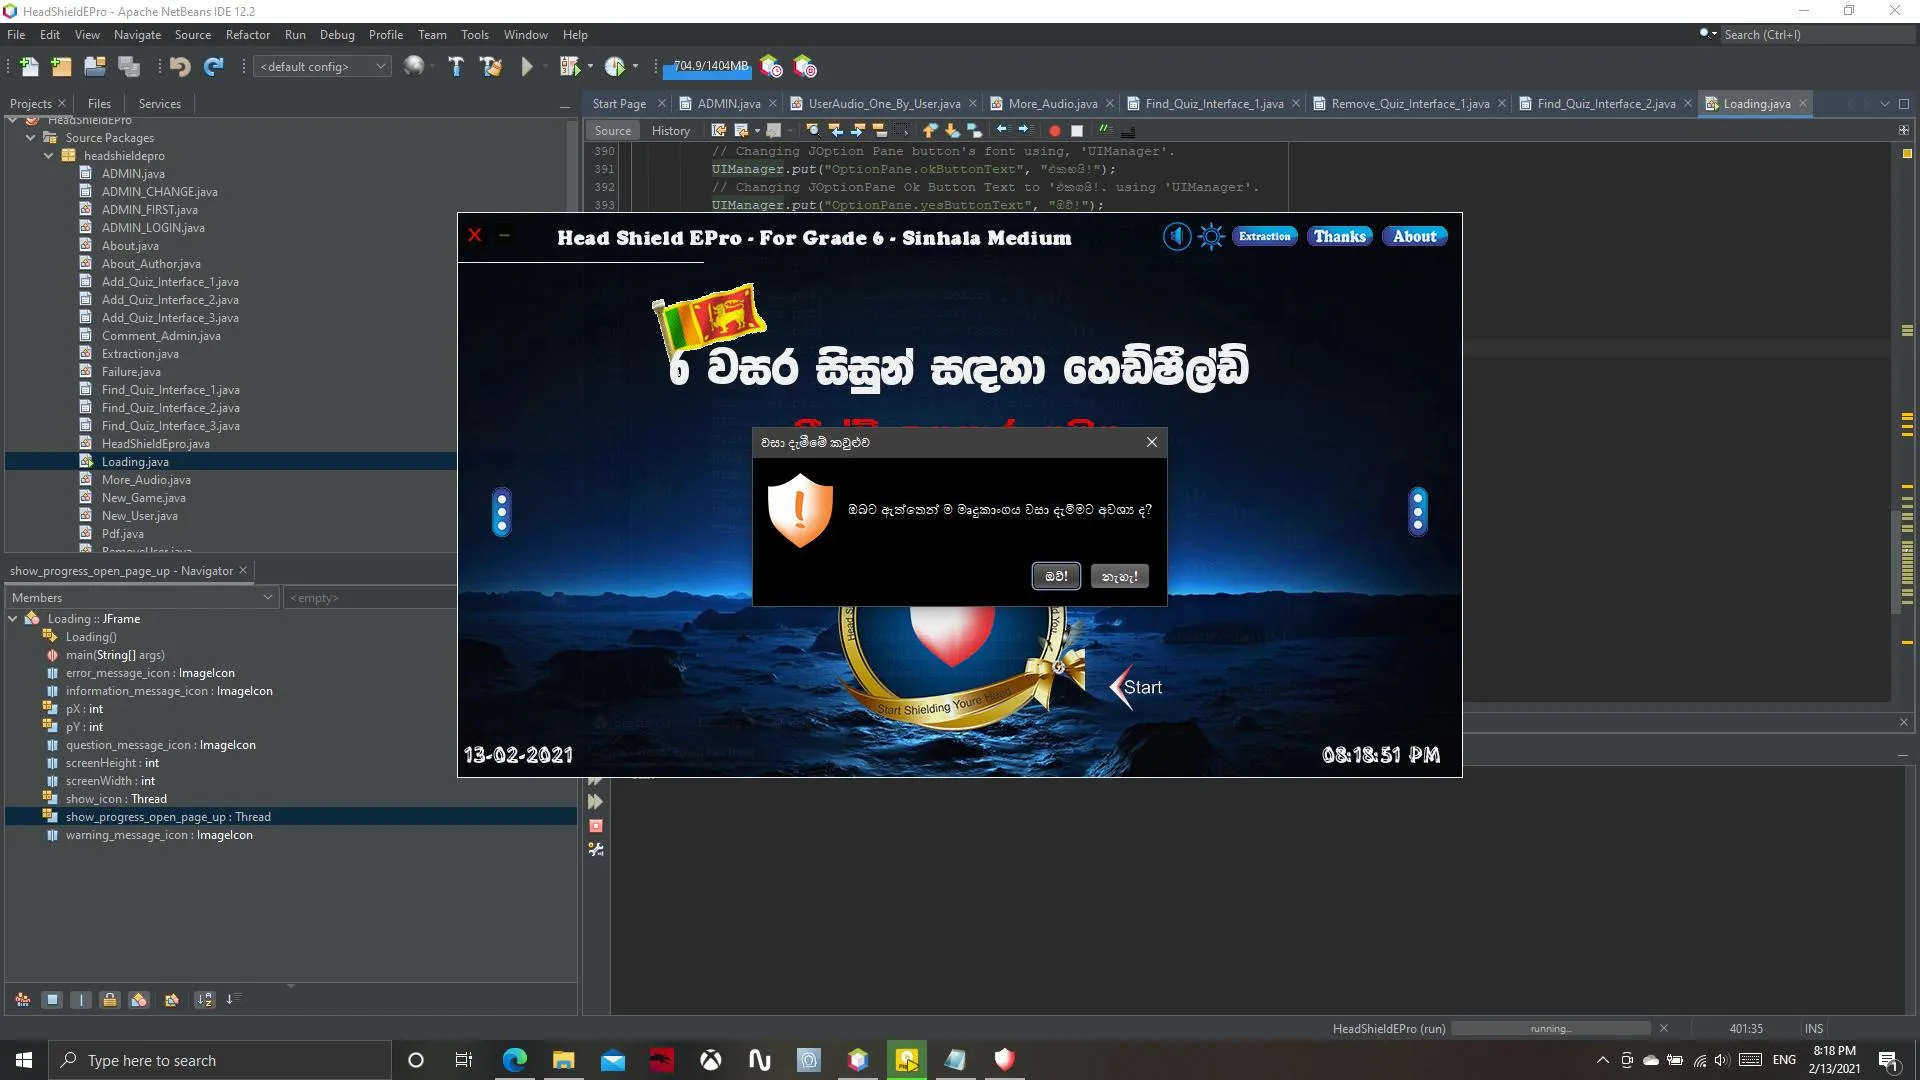Click the Windows taskbar search box
The image size is (1920, 1080).
(220, 1060)
